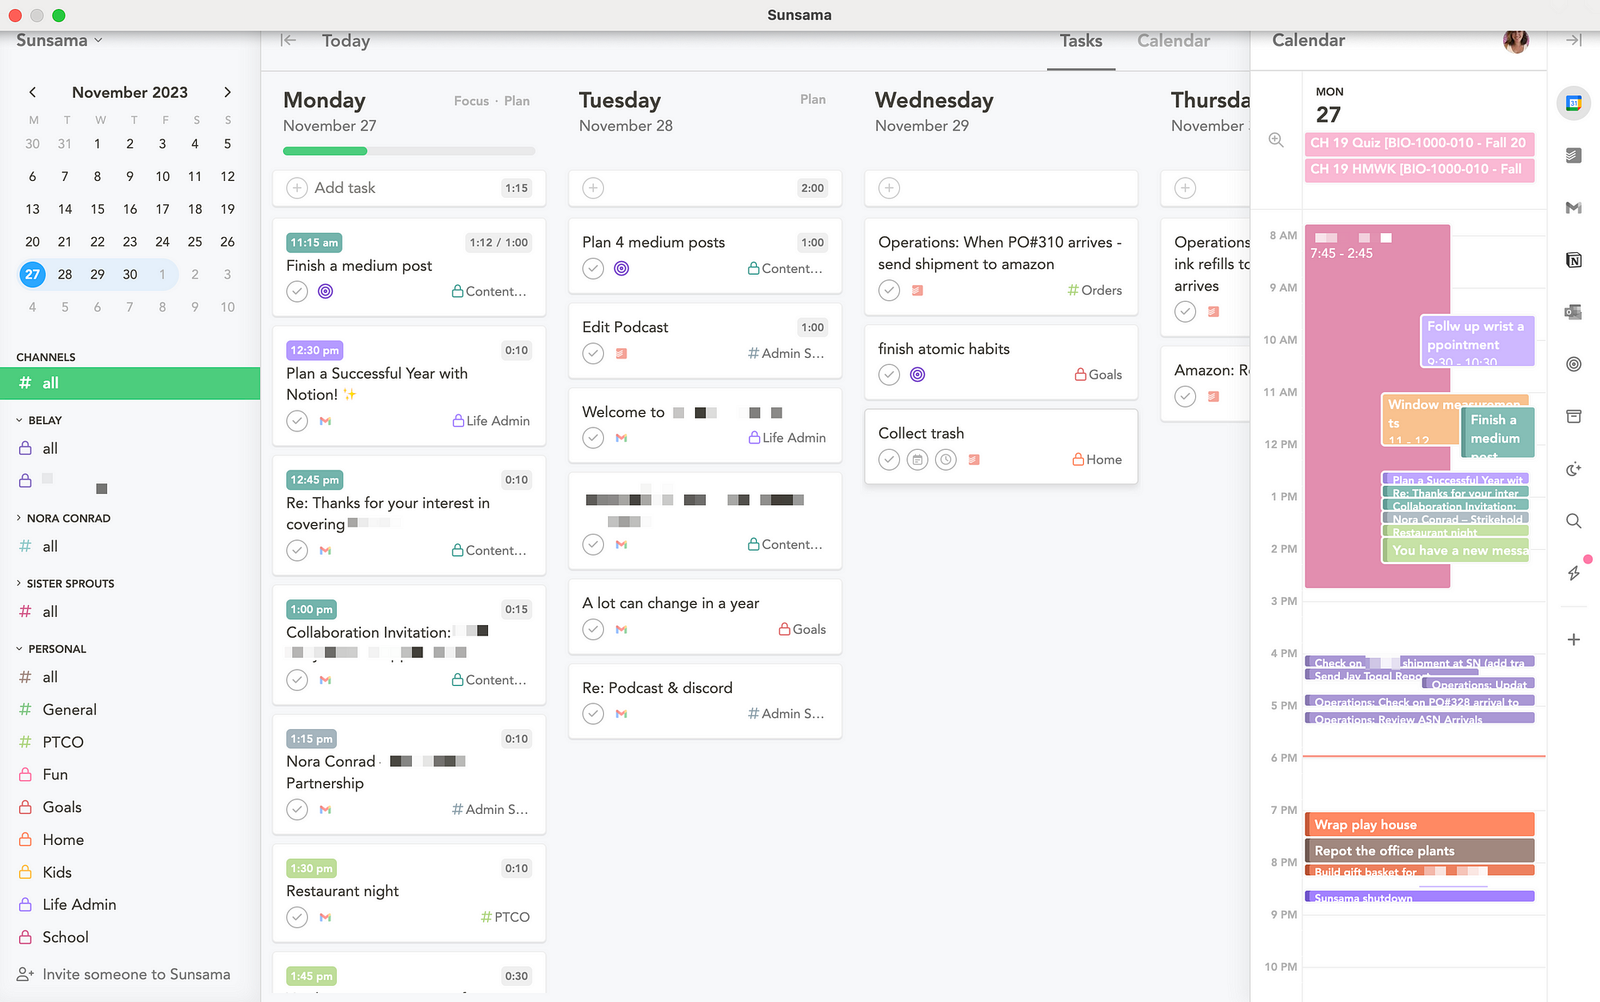1600x1002 pixels.
Task: Open the Google Calendar integration icon
Action: pos(1574,103)
